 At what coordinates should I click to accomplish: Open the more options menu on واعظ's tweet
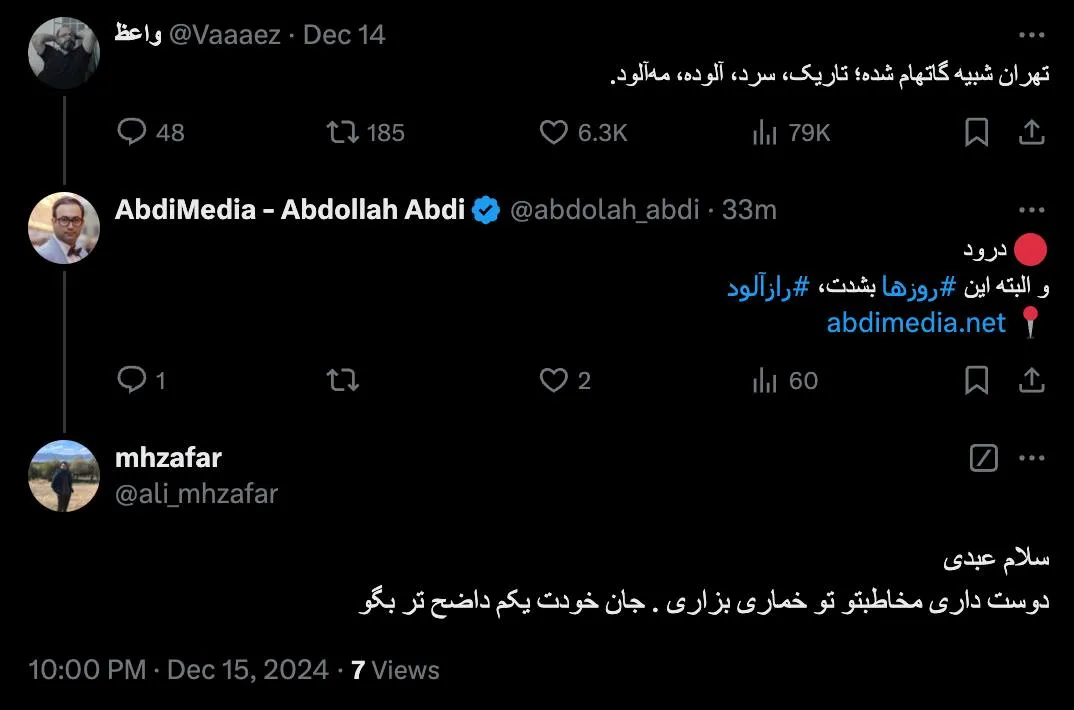click(x=1033, y=33)
